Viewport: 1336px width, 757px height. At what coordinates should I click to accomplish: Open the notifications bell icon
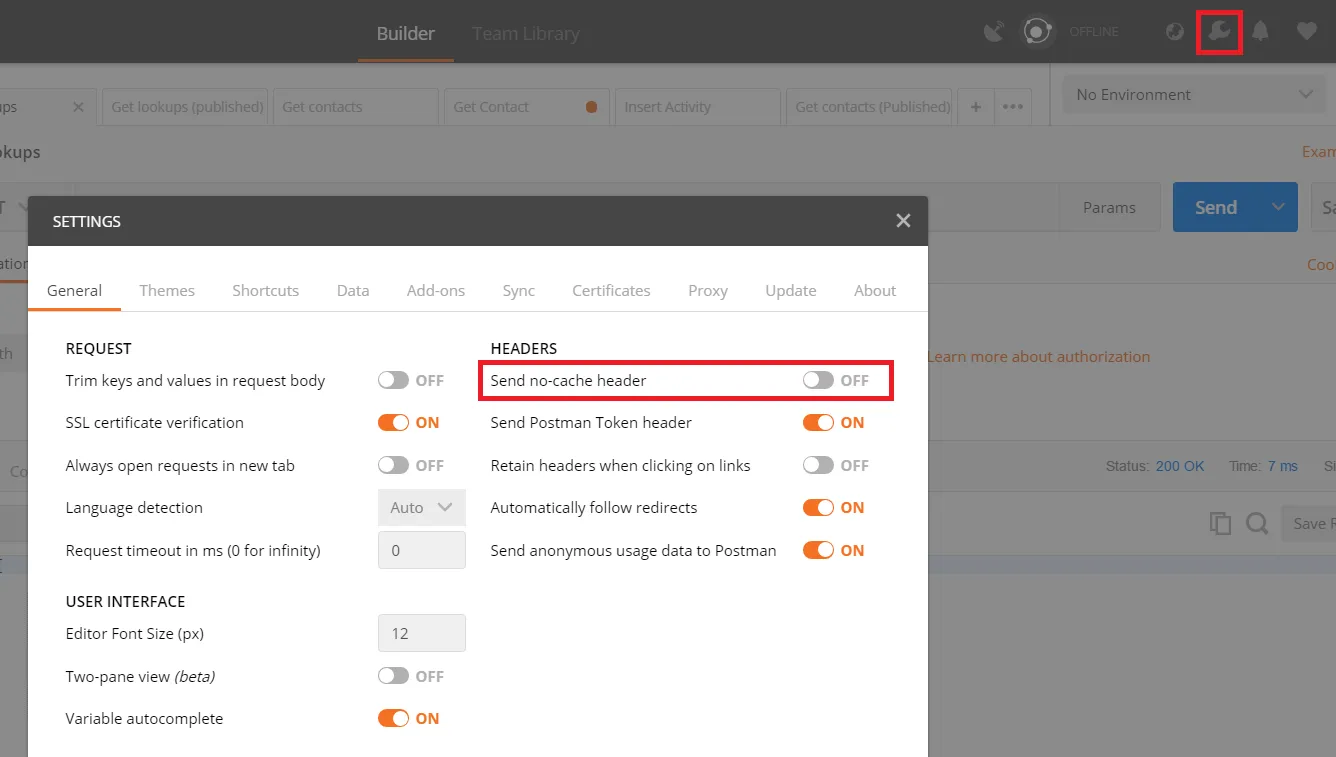(1260, 31)
